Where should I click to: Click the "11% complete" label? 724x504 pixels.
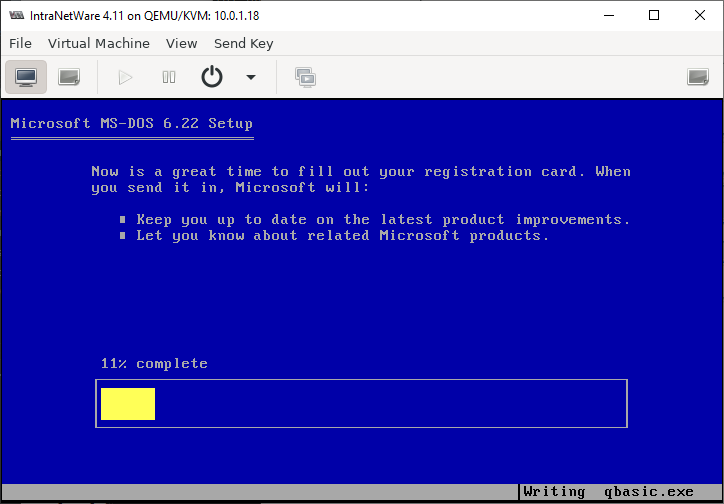154,364
